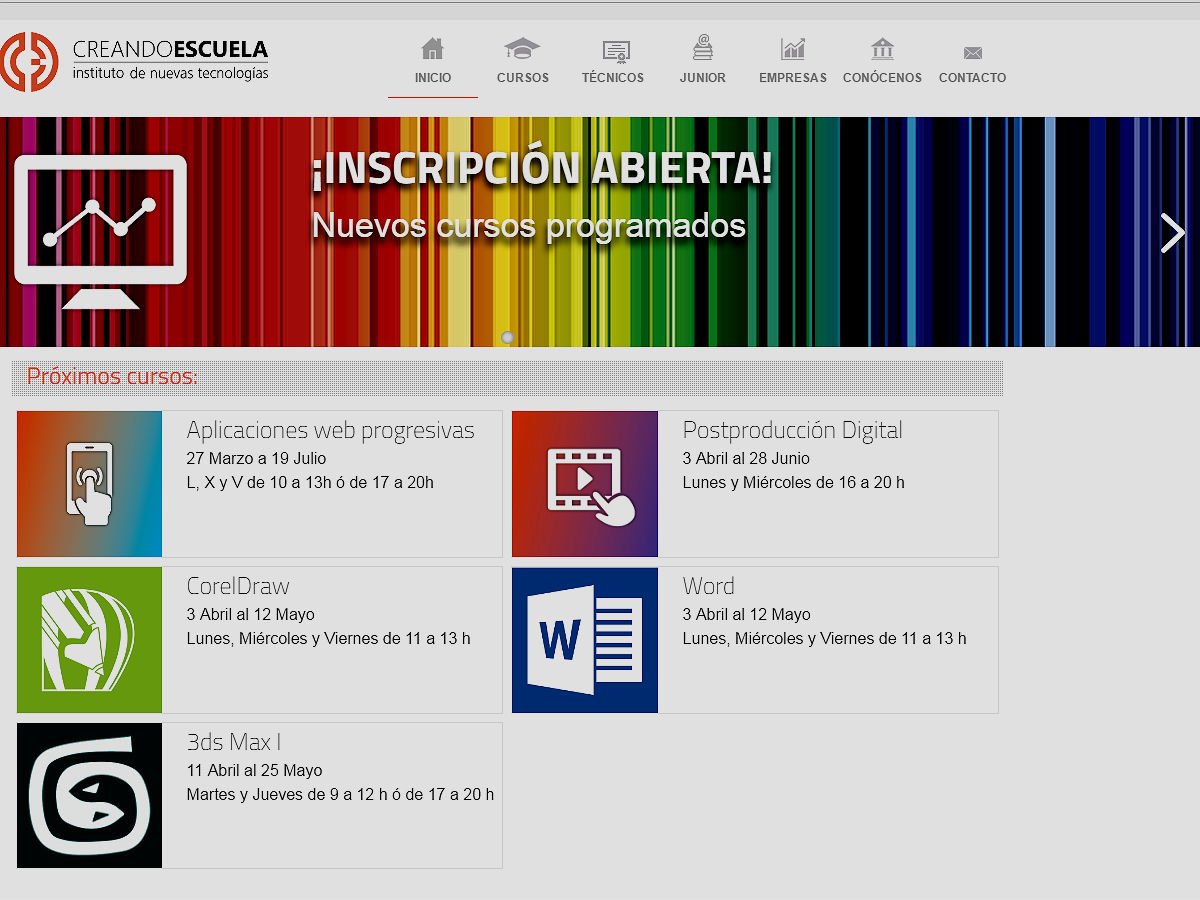This screenshot has width=1200, height=900.
Task: Open the 3ds Max I title link
Action: 234,742
